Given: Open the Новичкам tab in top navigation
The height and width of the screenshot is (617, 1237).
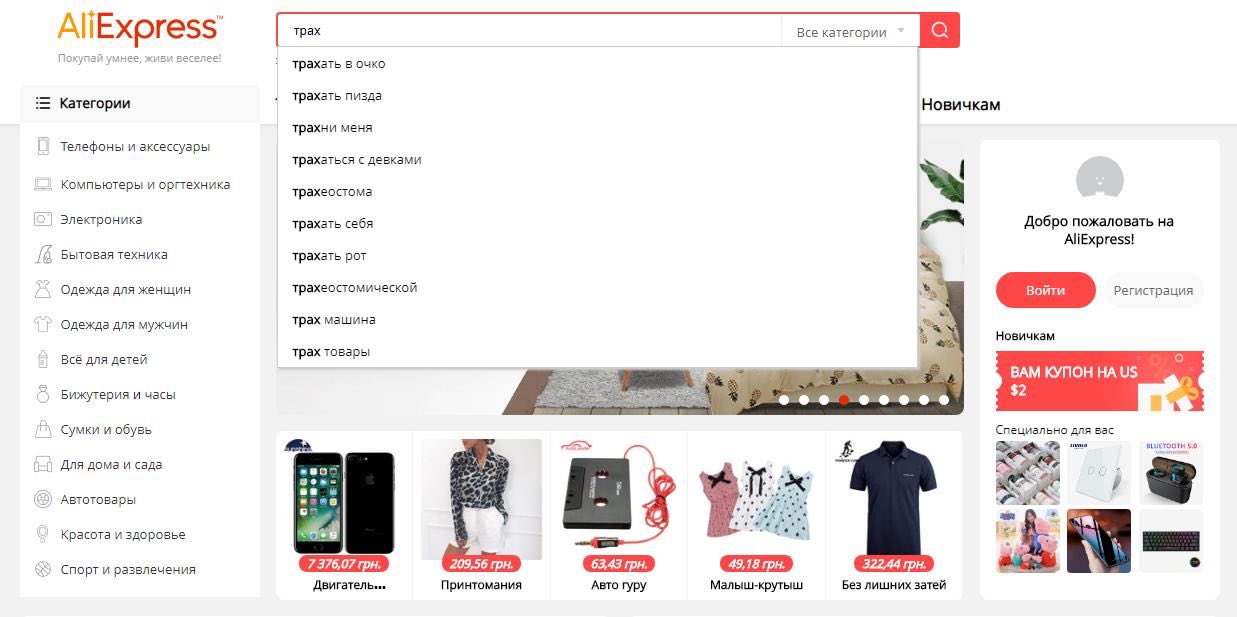Looking at the screenshot, I should pos(960,104).
